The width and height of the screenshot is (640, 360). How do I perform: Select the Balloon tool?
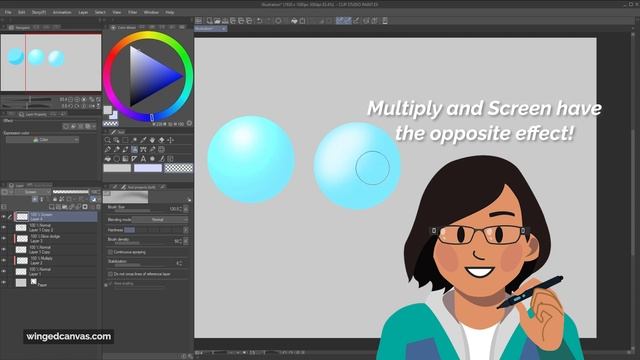coord(153,158)
